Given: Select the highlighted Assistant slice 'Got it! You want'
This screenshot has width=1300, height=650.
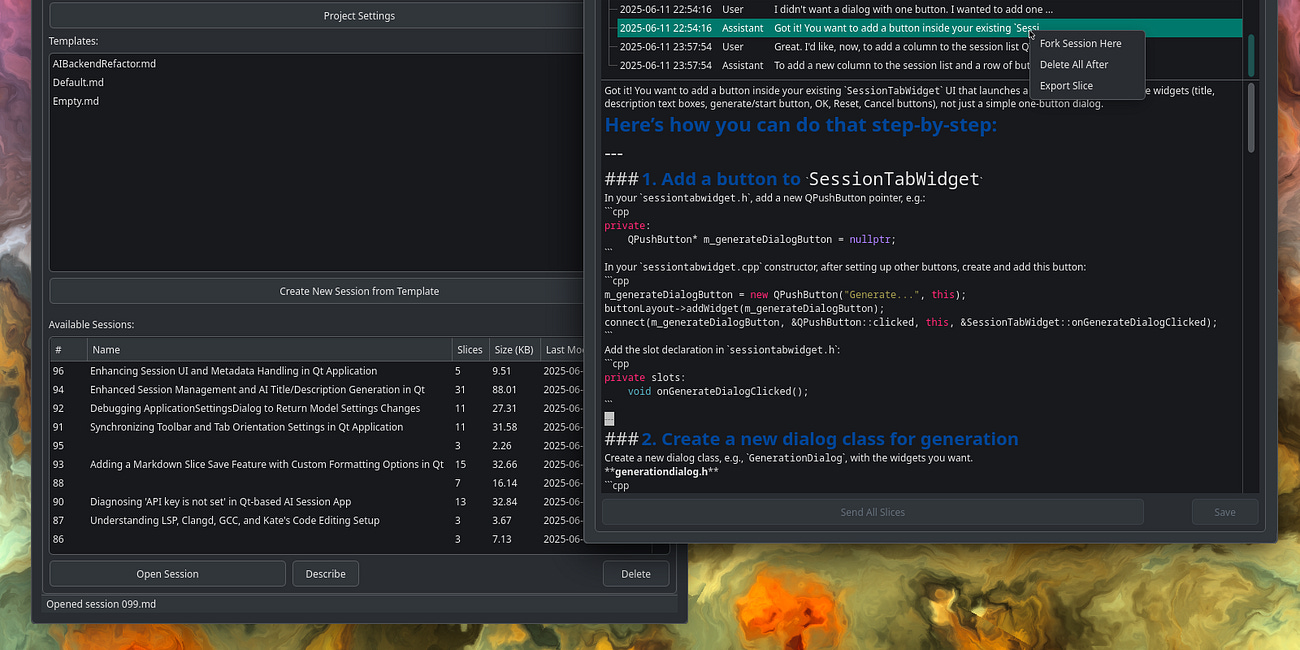Looking at the screenshot, I should point(929,28).
